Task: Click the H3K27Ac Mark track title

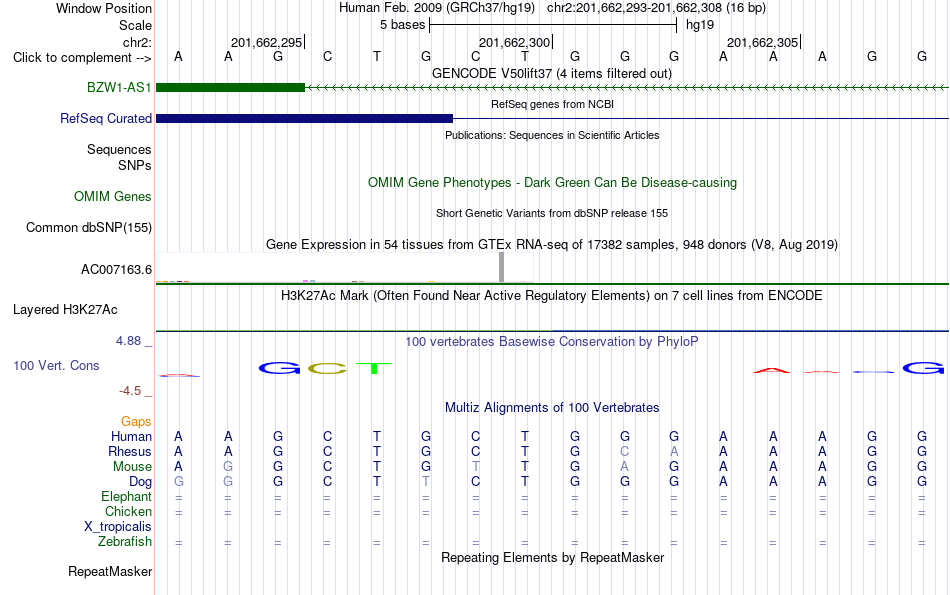Action: (551, 296)
